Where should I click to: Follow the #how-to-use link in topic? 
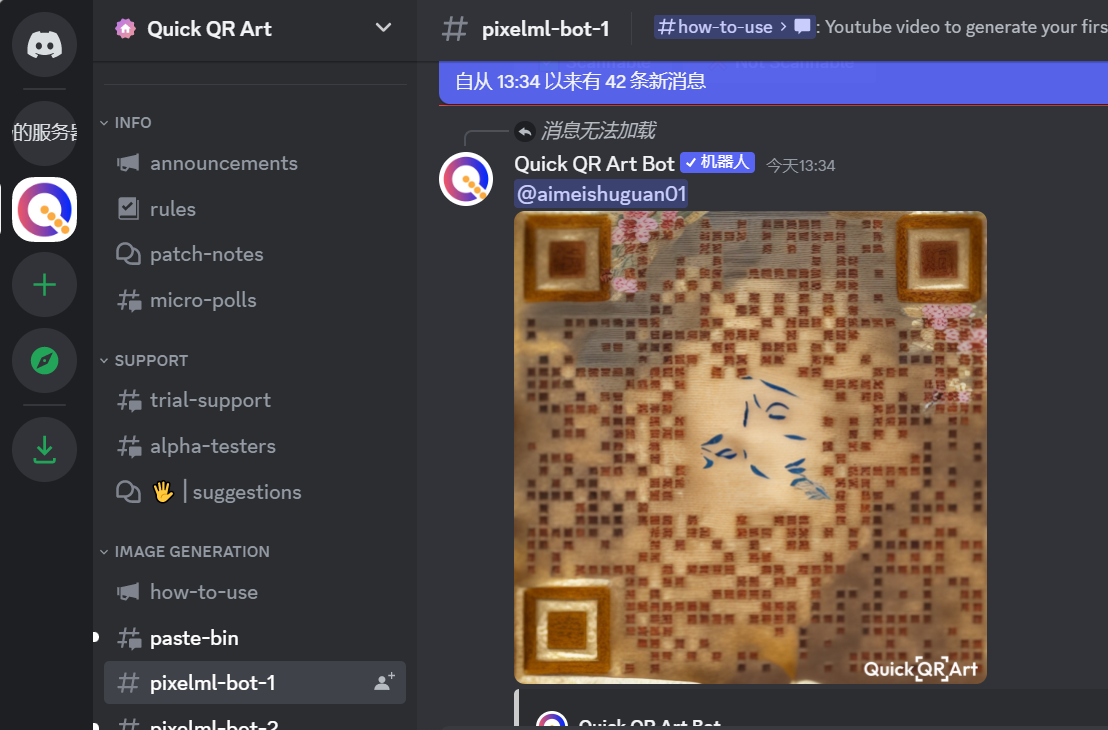[714, 27]
